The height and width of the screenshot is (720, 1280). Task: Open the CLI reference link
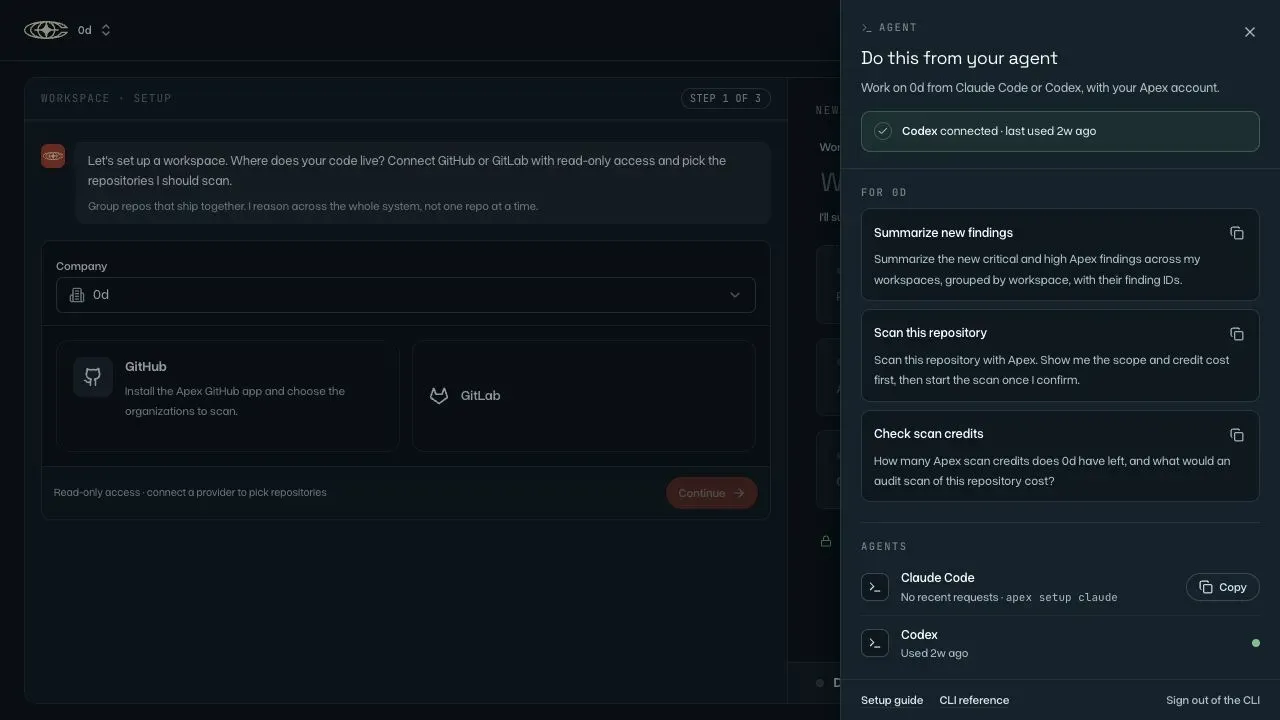(974, 700)
